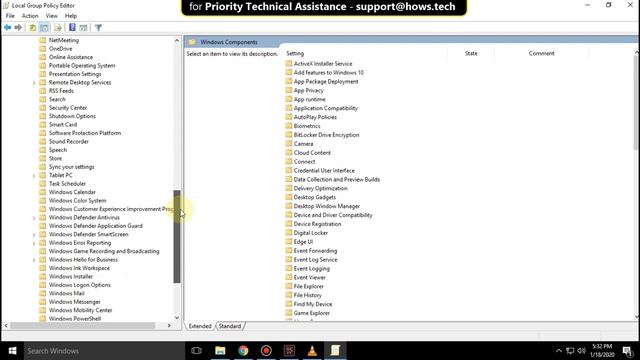
Task: Click the settings list vertical scrollbar thumb
Action: click(x=637, y=102)
